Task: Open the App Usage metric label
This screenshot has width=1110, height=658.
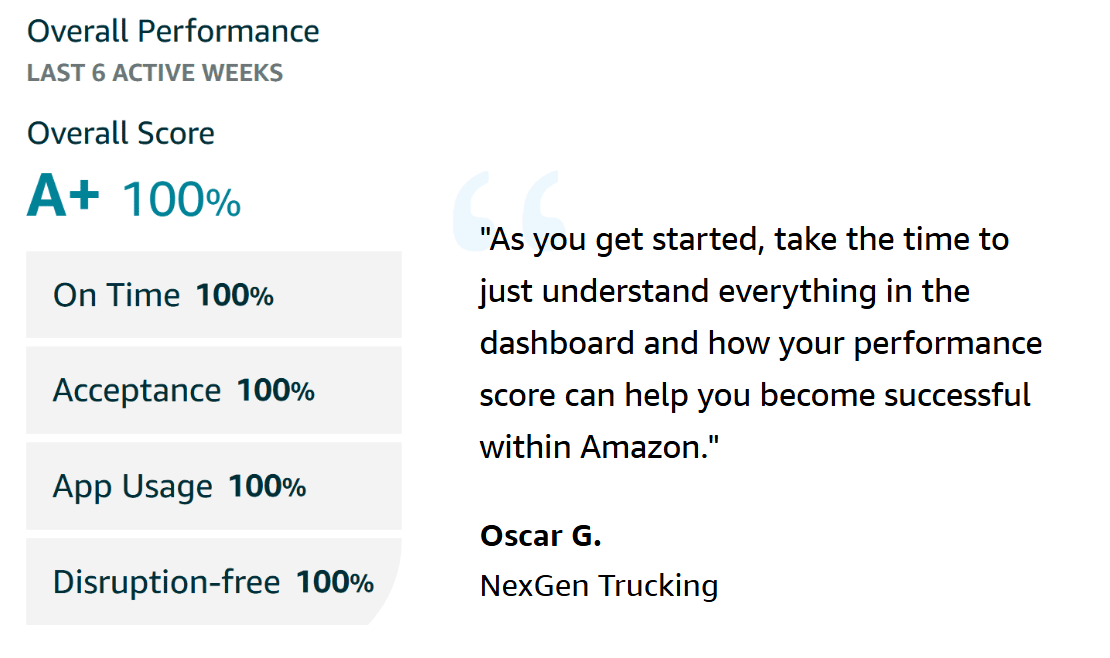Action: pos(133,486)
